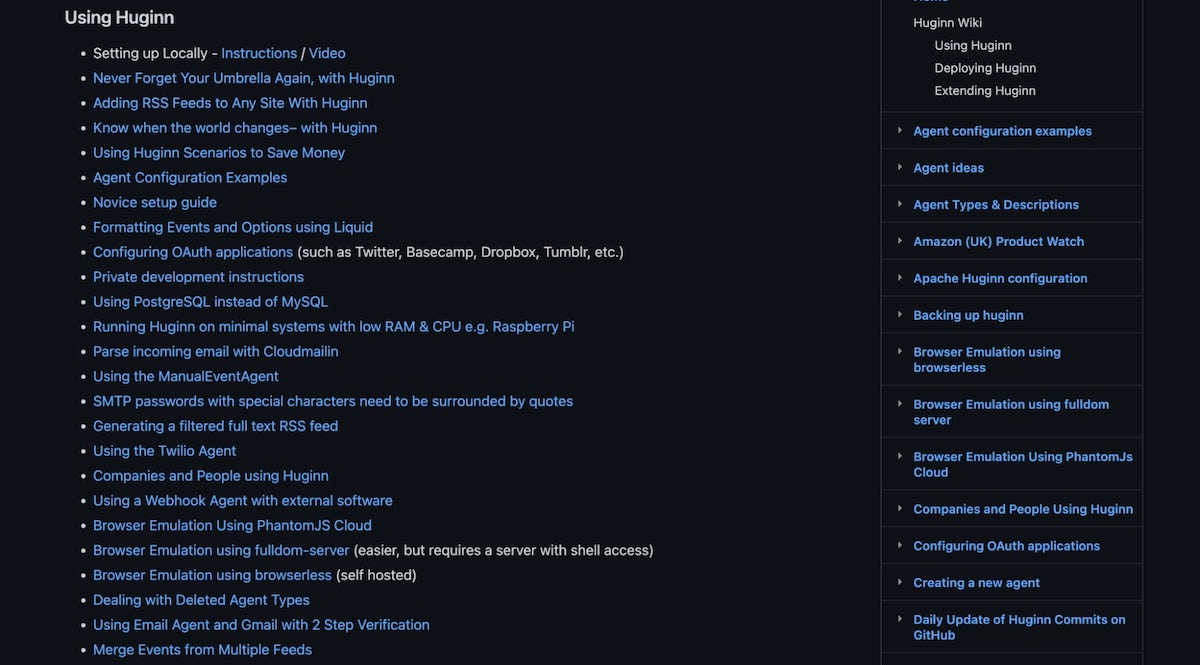The image size is (1200, 665).
Task: Jump to Using Huginn sidebar entry
Action: (973, 45)
